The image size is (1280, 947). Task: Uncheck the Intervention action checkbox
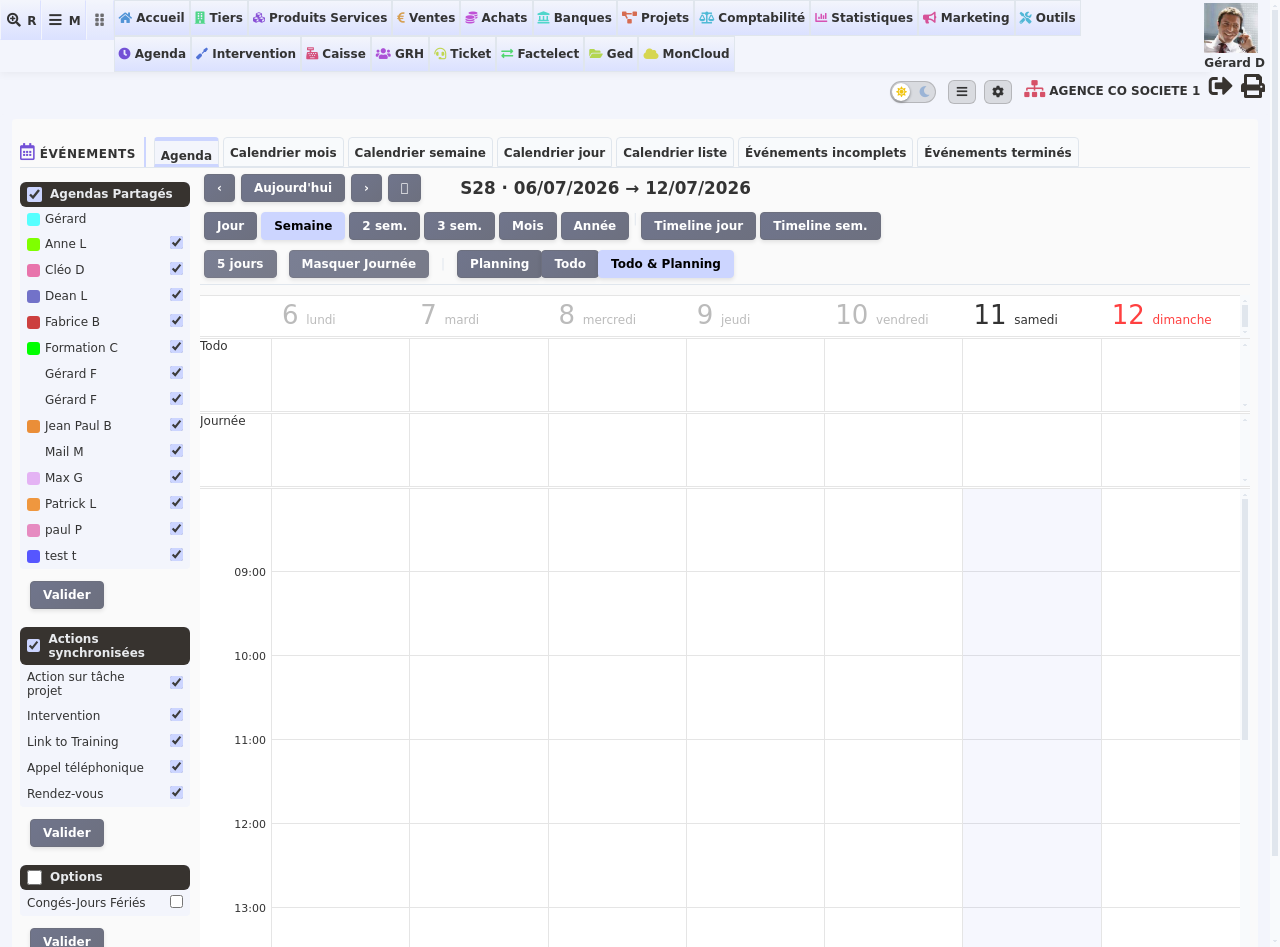[x=176, y=715]
